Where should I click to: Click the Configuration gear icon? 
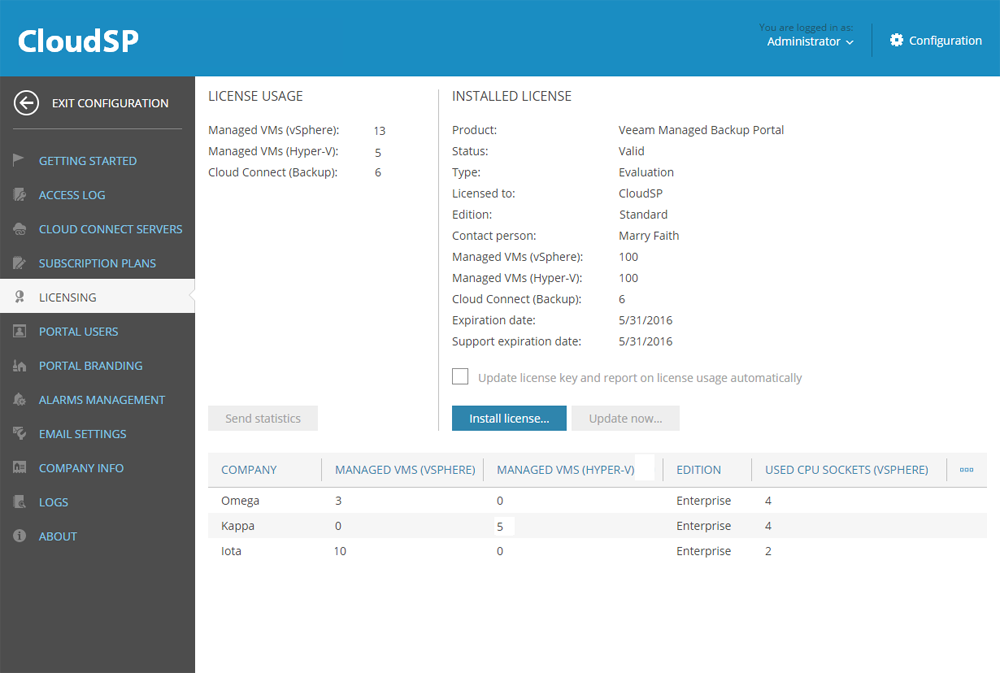pos(897,40)
